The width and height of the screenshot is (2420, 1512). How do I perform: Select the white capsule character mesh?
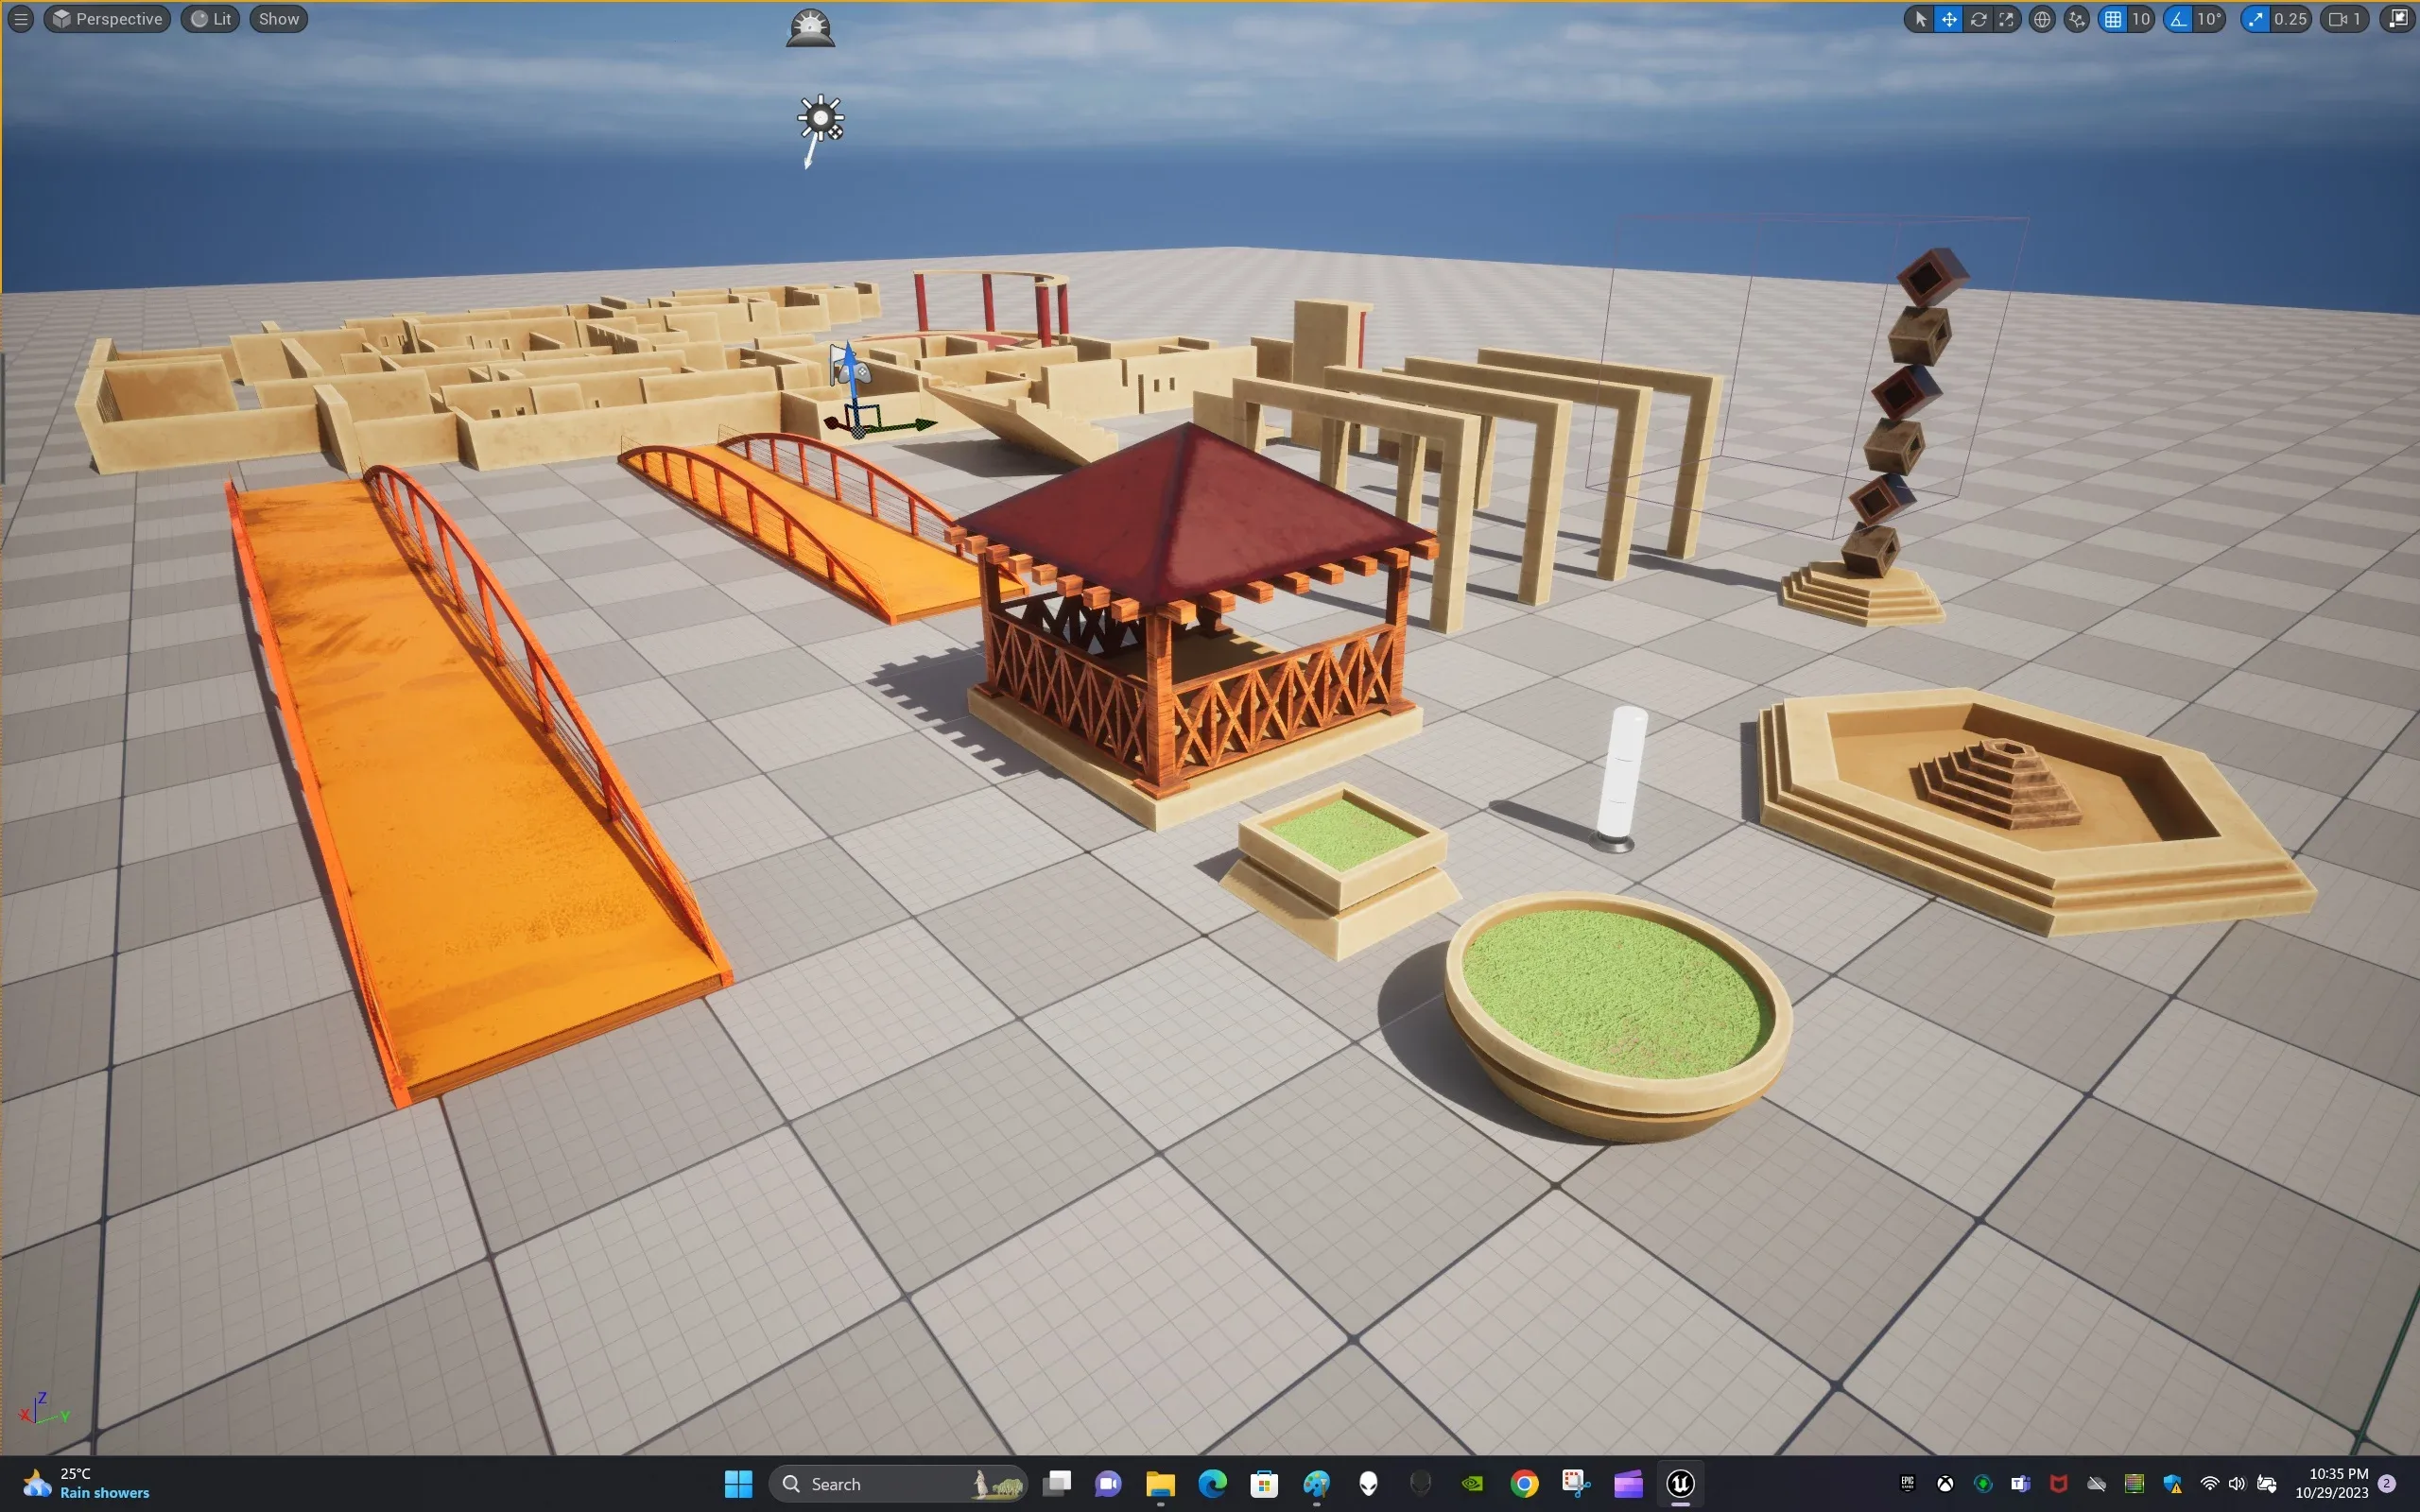click(1621, 778)
